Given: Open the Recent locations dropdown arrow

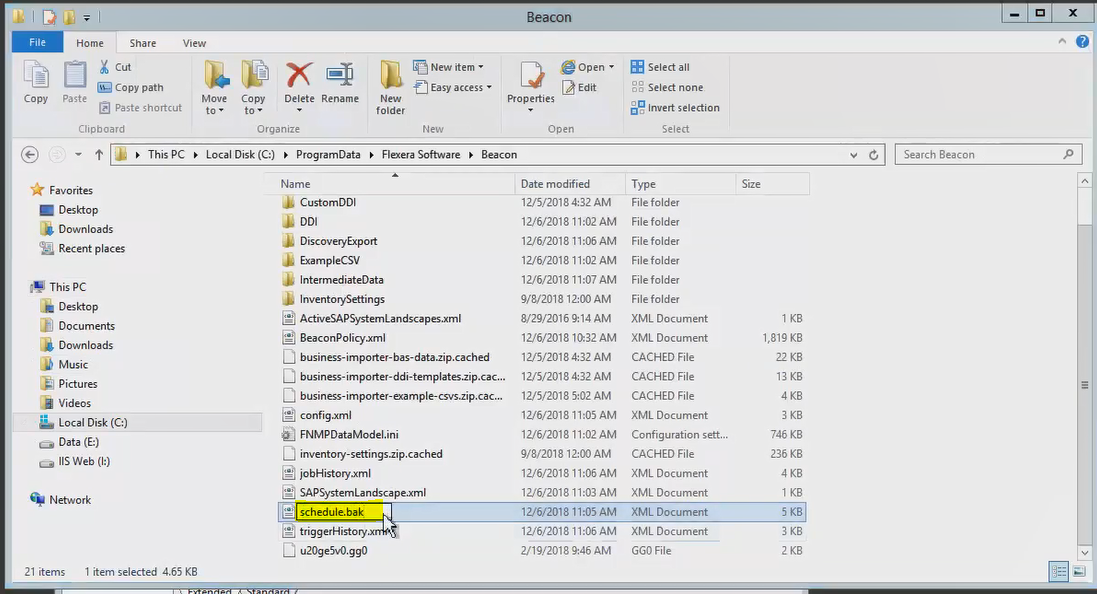Looking at the screenshot, I should point(78,155).
